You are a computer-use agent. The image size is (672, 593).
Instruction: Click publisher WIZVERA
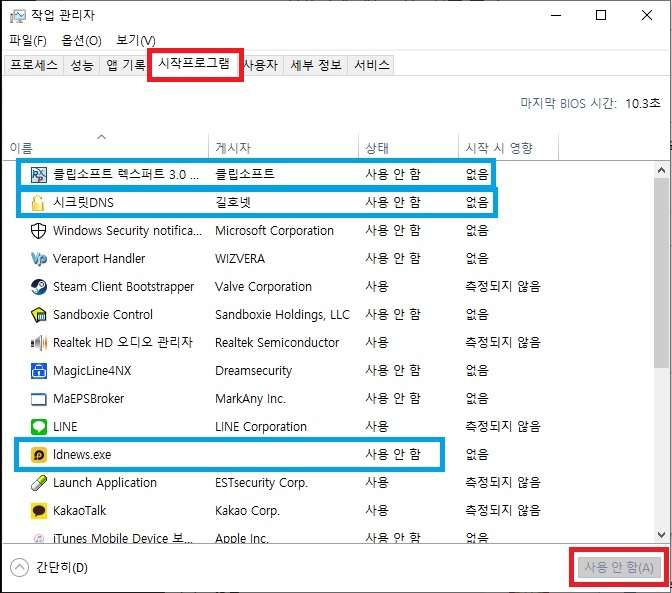pyautogui.click(x=240, y=259)
